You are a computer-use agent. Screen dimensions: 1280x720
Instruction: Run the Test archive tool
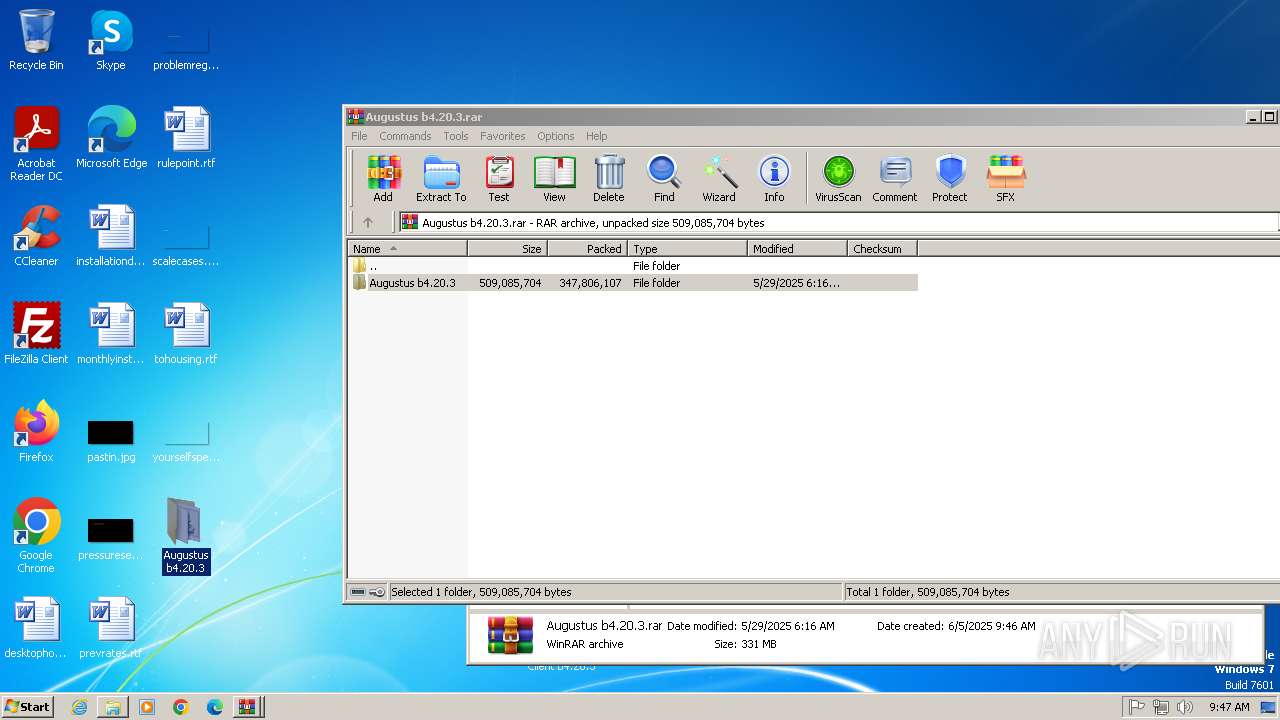[x=499, y=179]
